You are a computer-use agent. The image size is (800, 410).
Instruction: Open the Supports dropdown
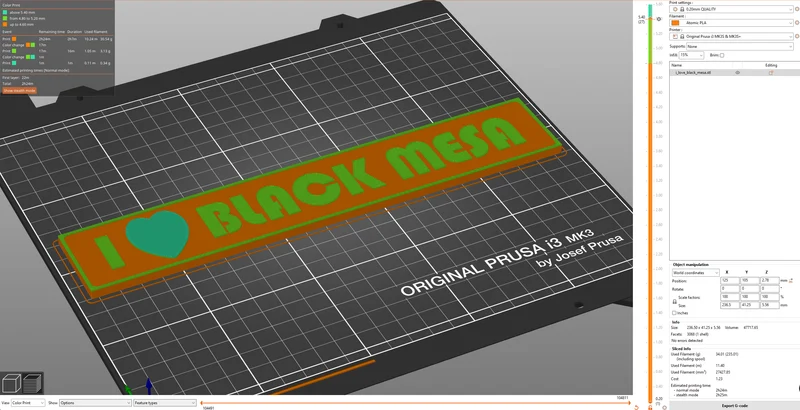pyautogui.click(x=739, y=46)
